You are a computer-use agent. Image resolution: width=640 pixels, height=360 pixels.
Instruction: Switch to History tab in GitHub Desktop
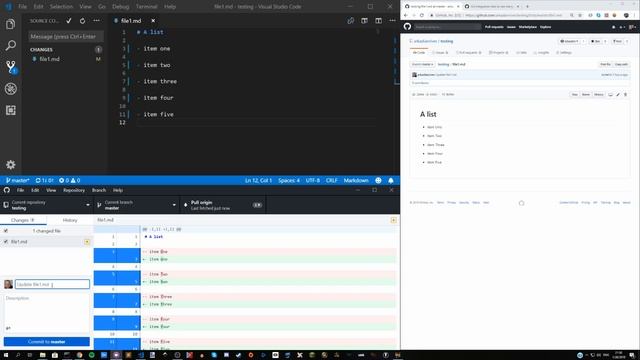70,220
